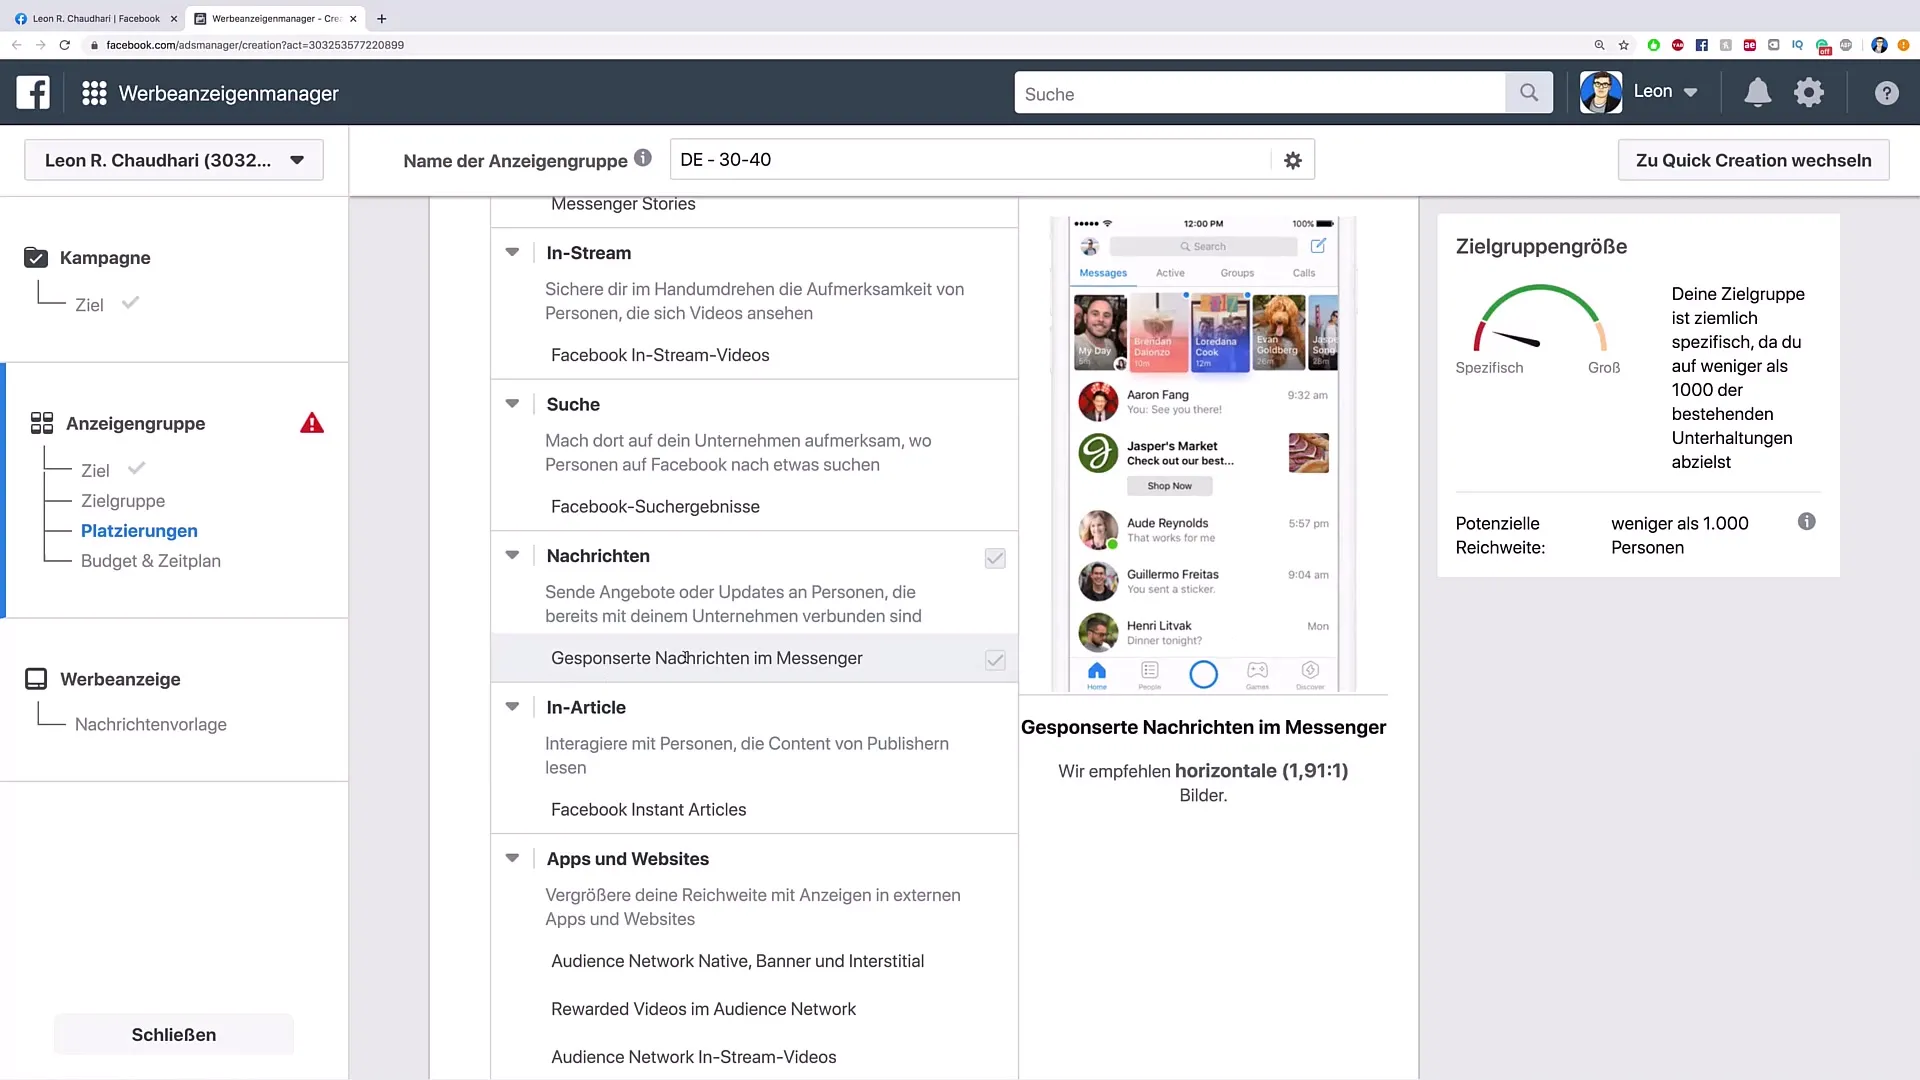Open the Leon user menu dropdown arrow
This screenshot has width=1920, height=1080.
[x=1690, y=93]
